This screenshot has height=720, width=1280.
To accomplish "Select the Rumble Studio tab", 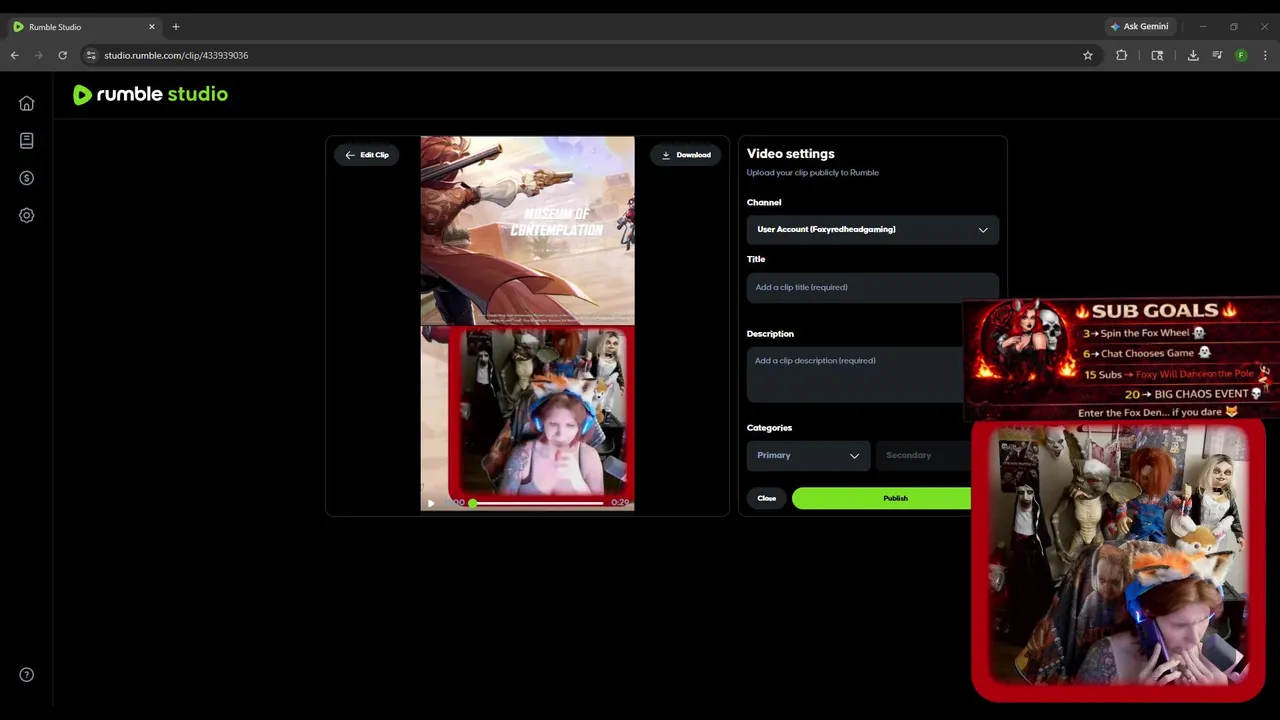I will pyautogui.click(x=84, y=27).
